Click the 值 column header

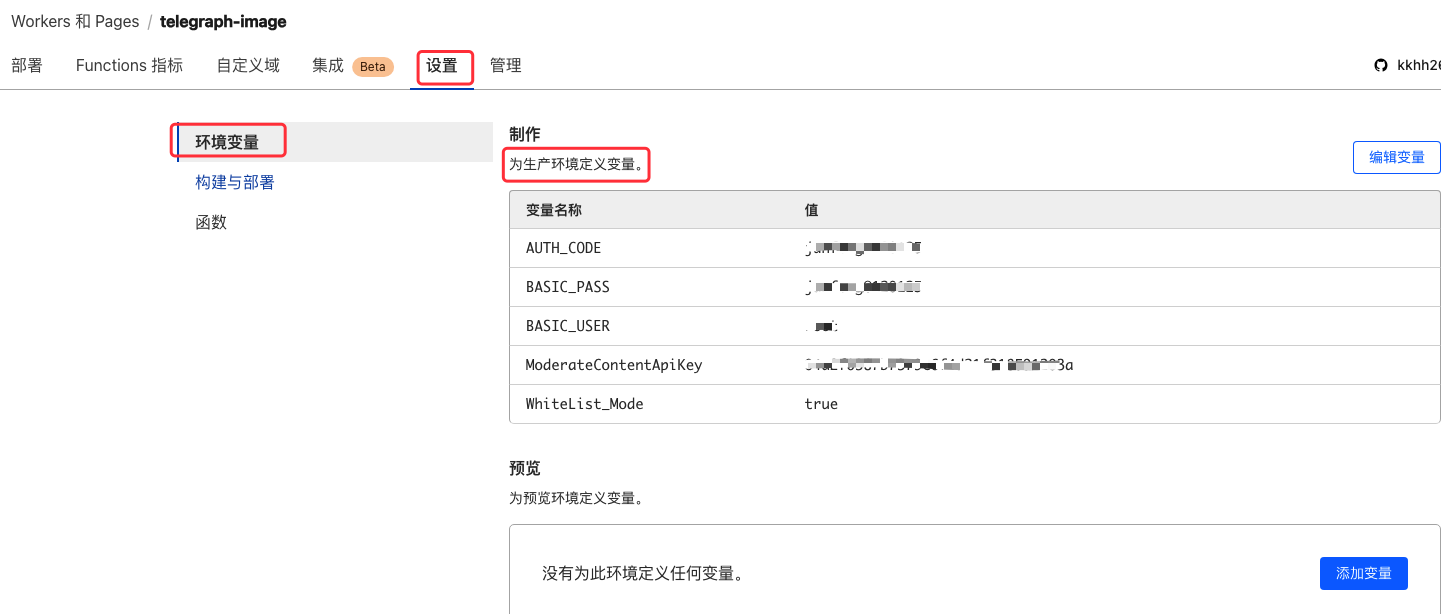click(812, 210)
